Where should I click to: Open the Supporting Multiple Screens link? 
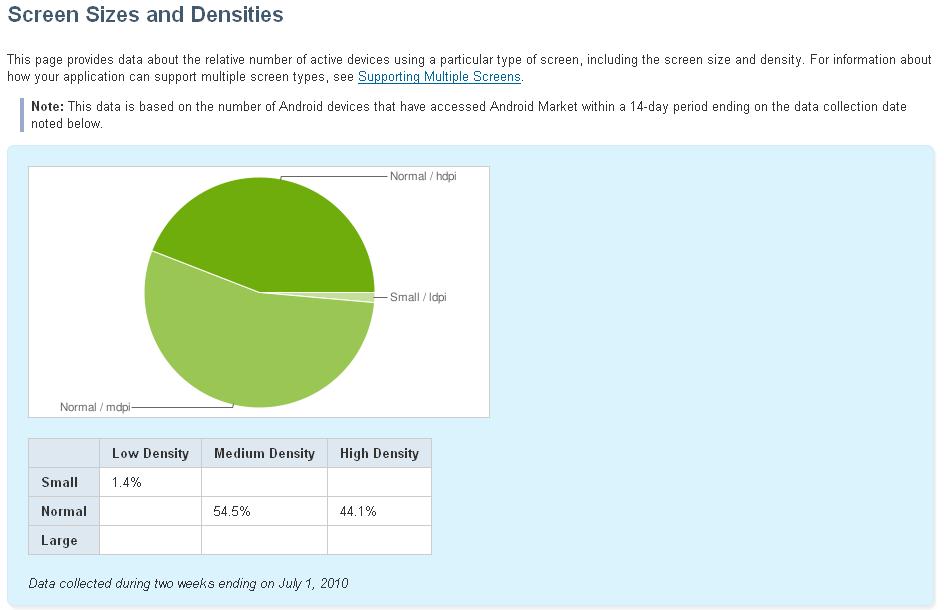click(x=439, y=77)
